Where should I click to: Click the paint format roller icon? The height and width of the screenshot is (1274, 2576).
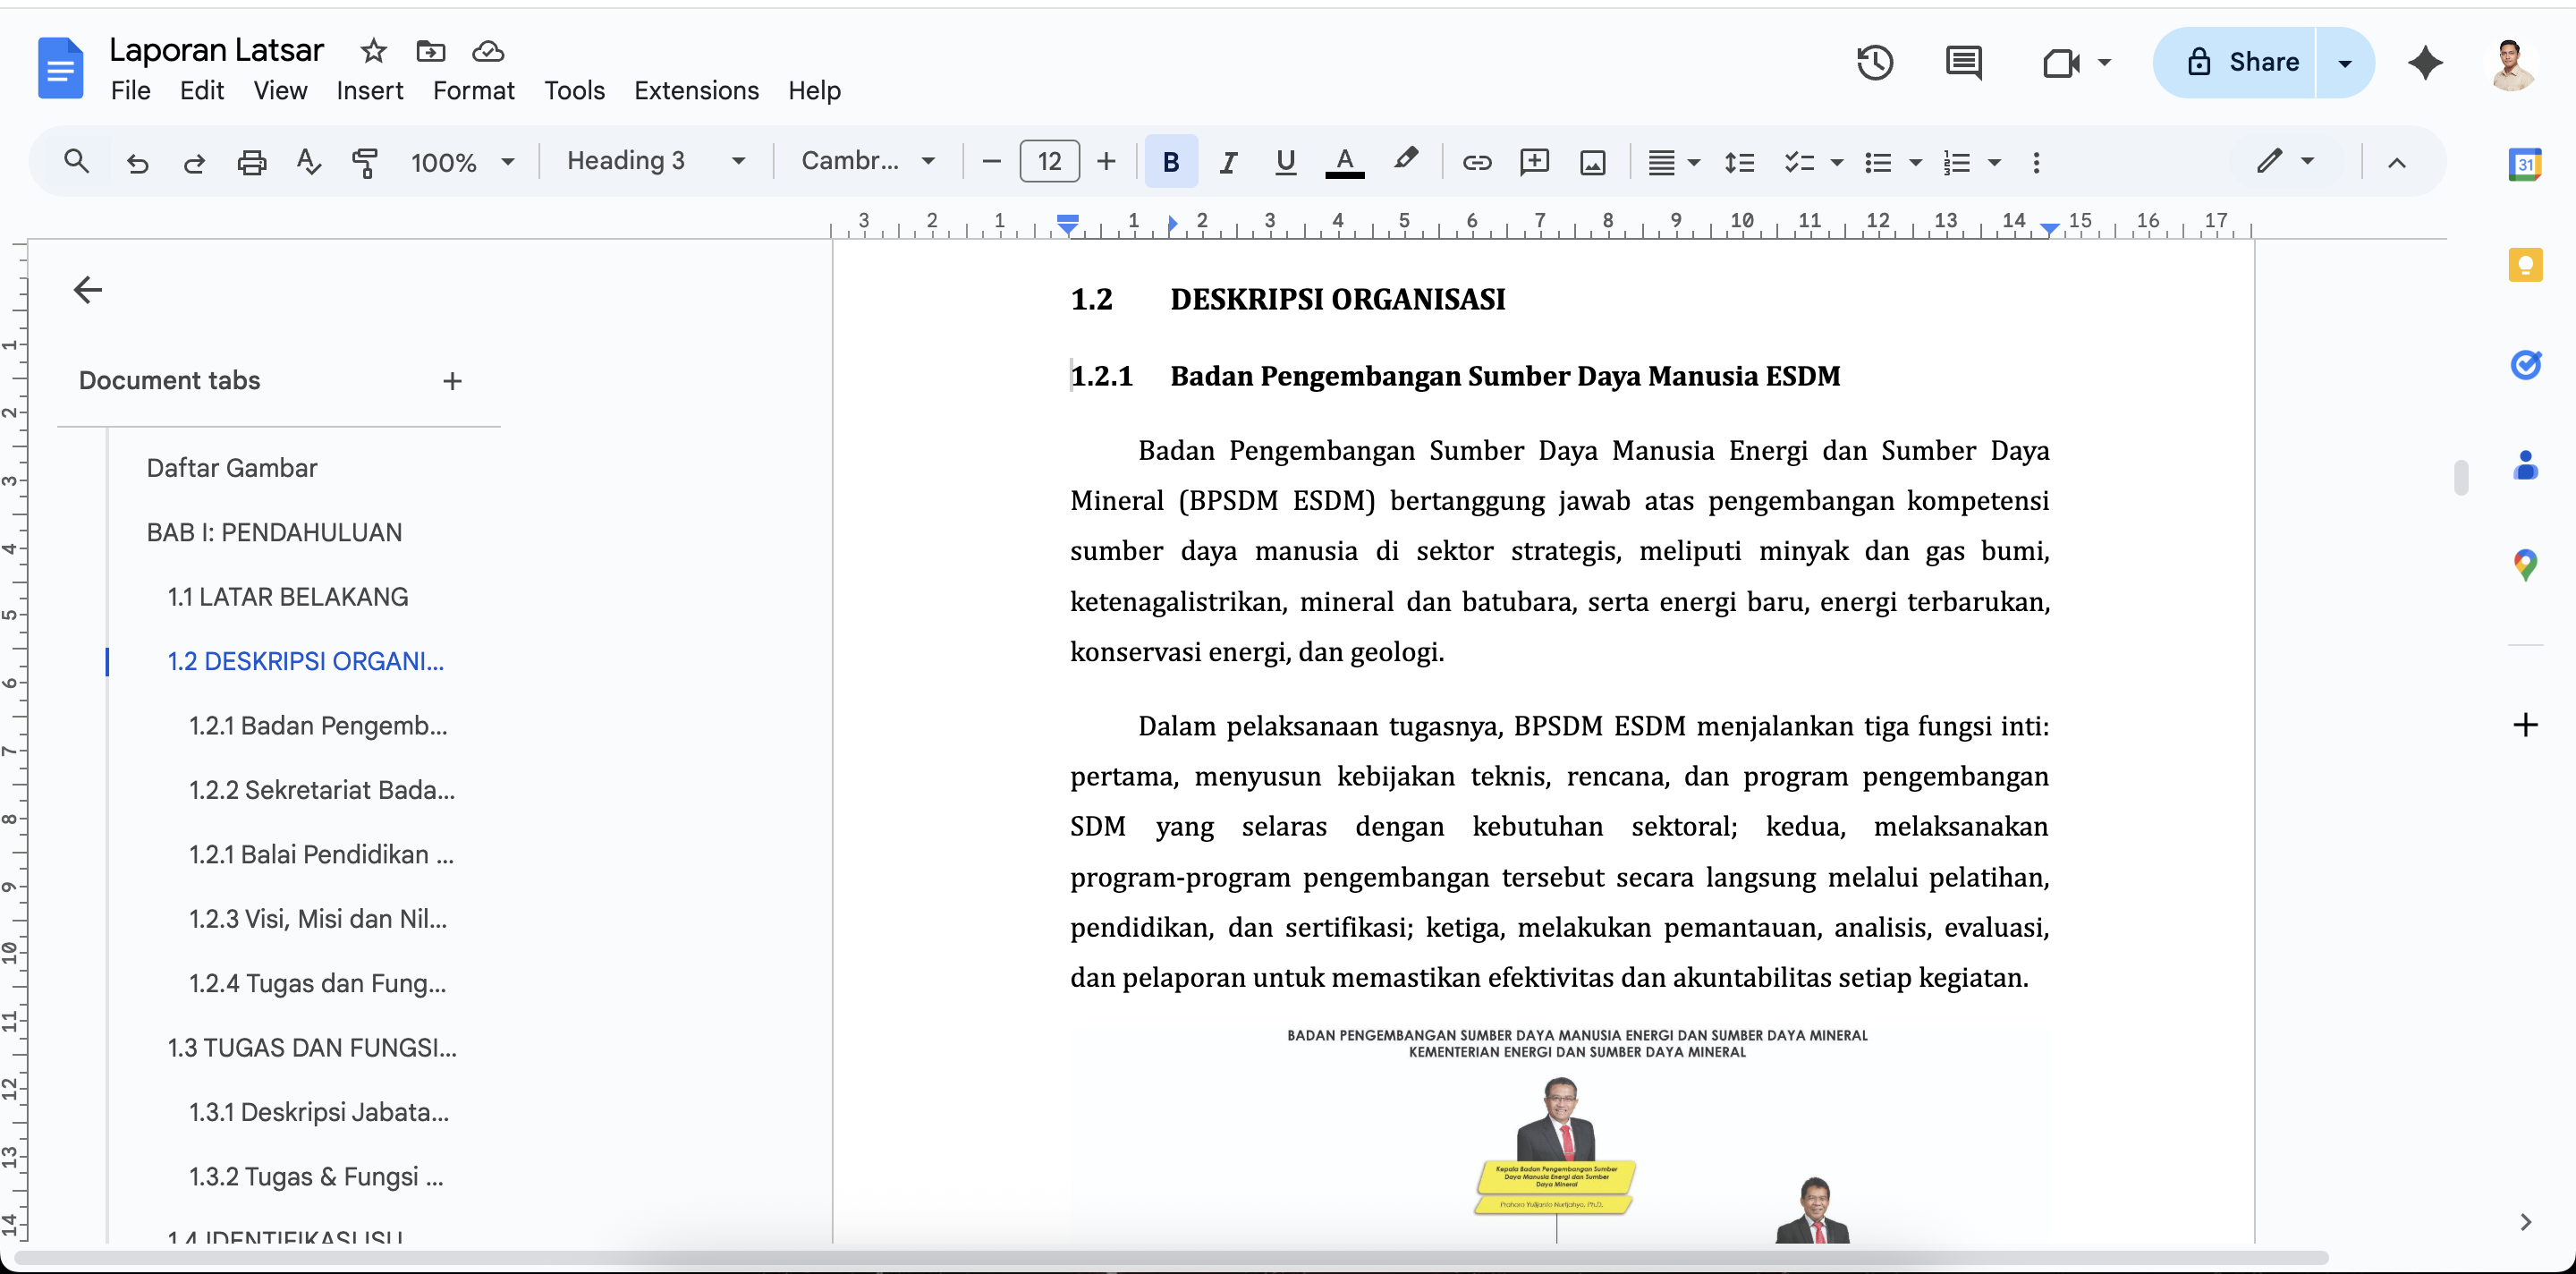coord(365,162)
